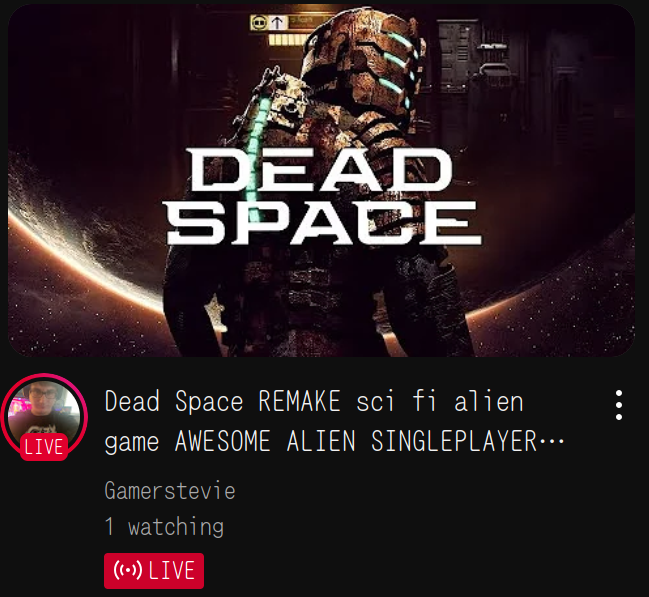
Task: Click the truncated title ellipsis
Action: [552, 442]
